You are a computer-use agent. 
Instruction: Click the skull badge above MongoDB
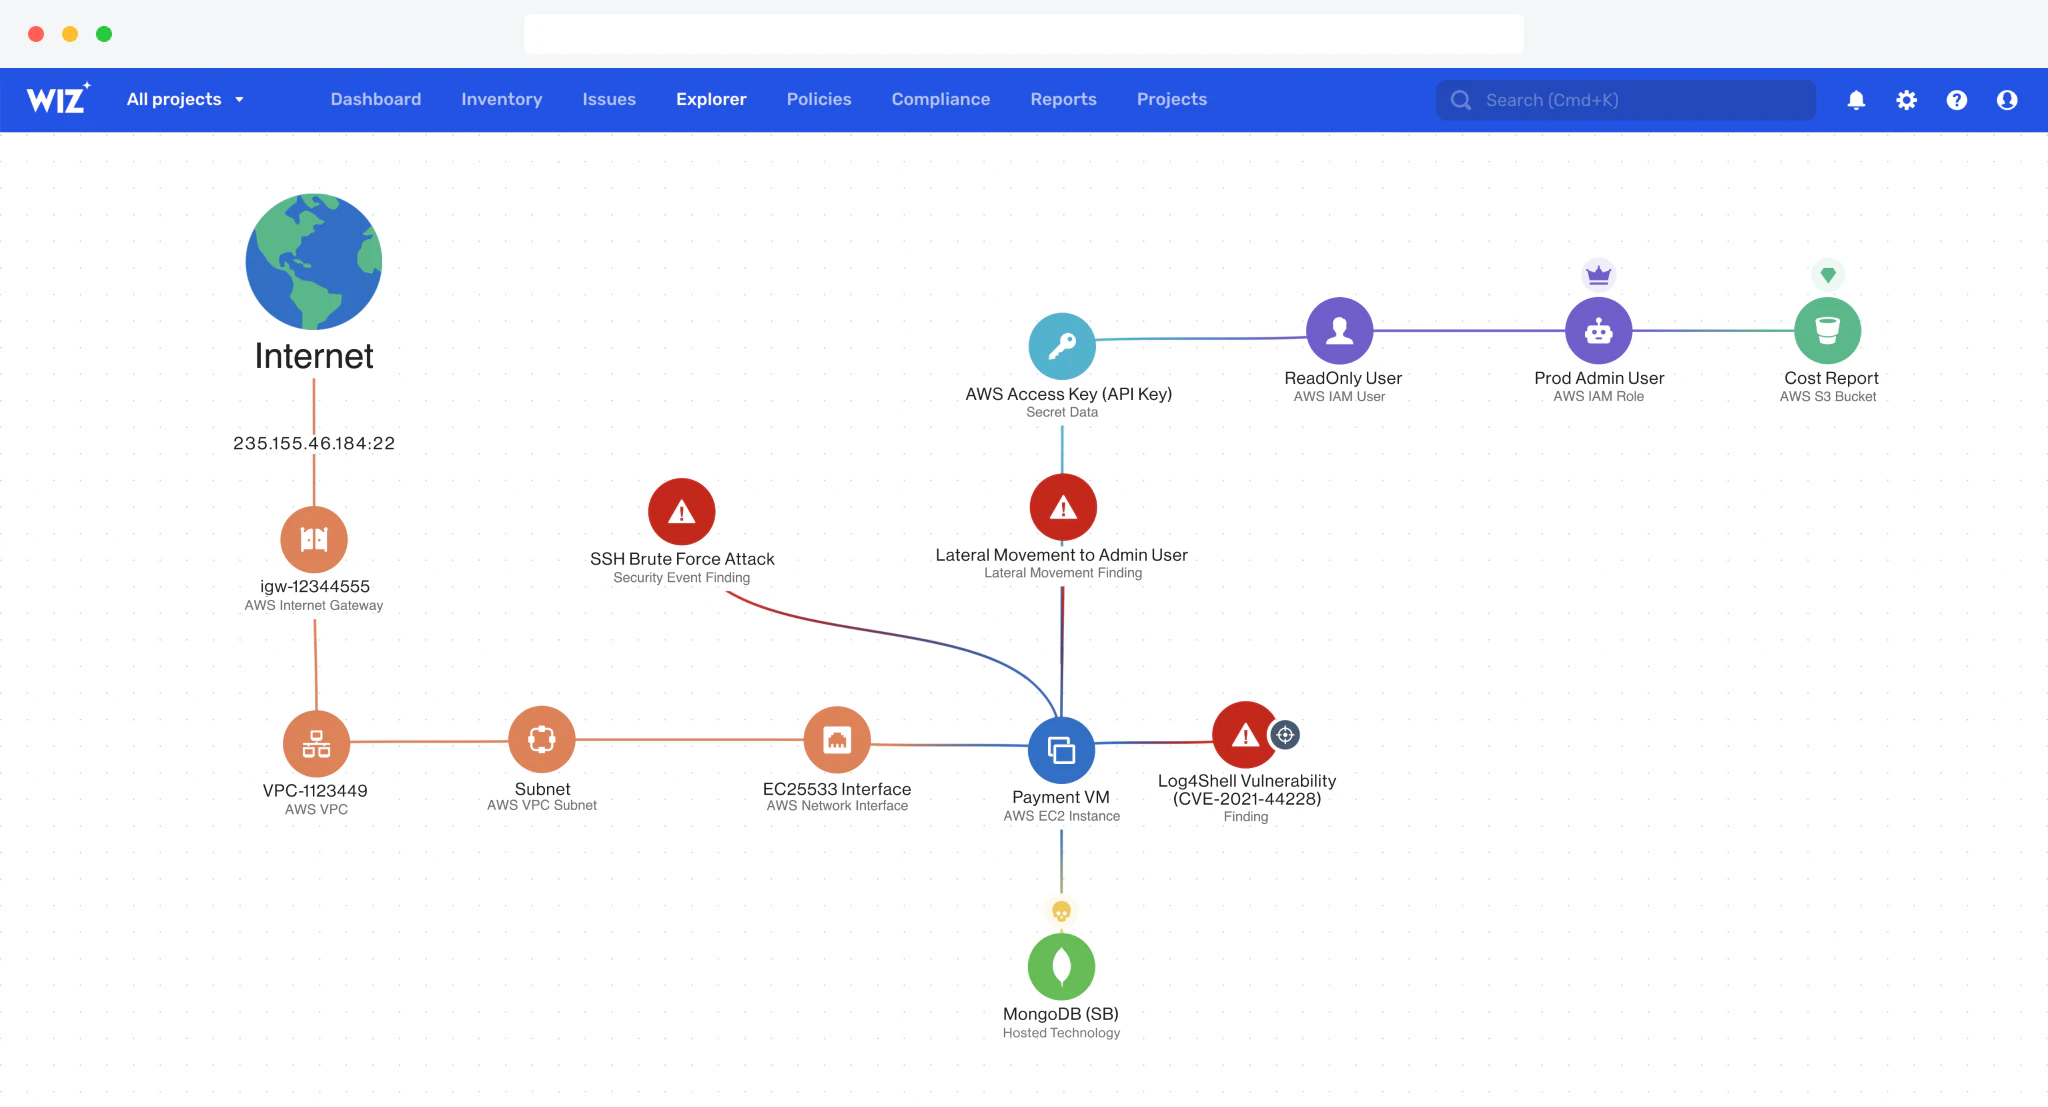tap(1061, 911)
